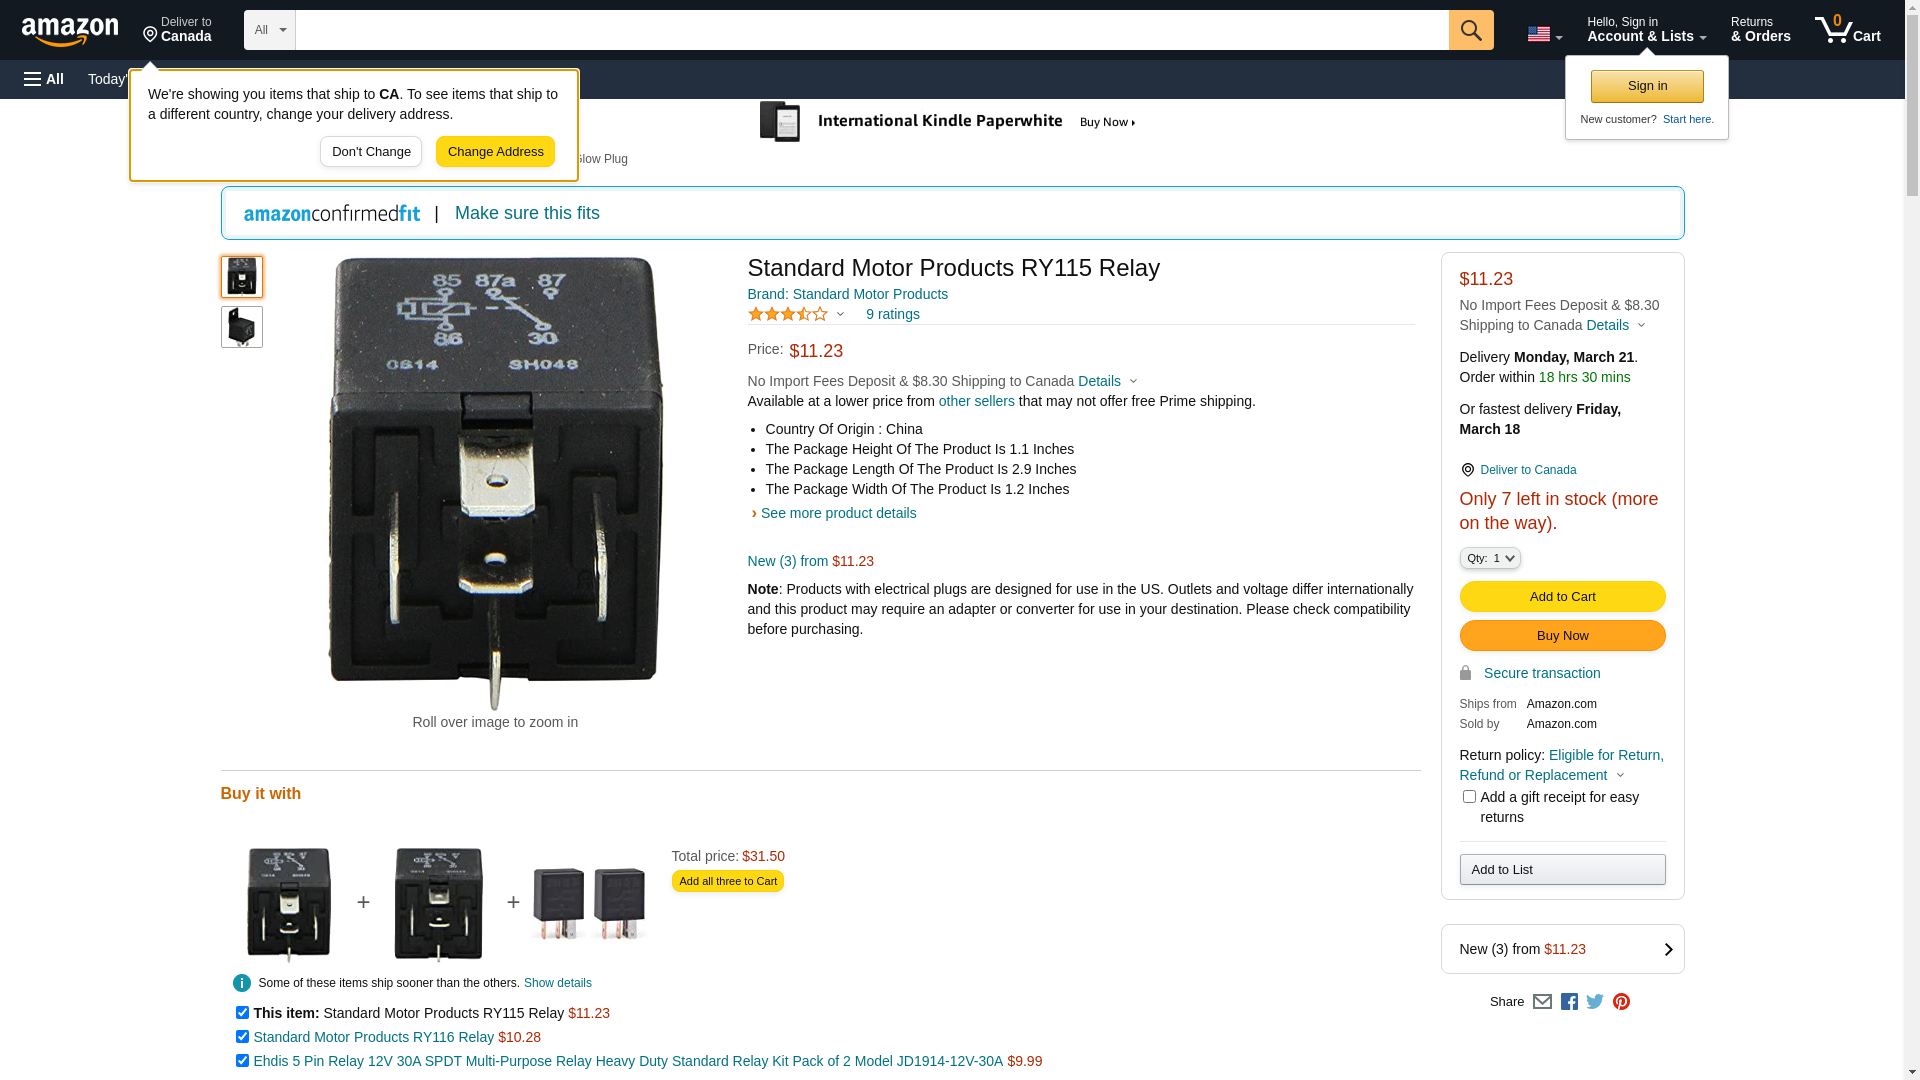Click the Change Address button
Screen dimensions: 1920x1080
tap(495, 152)
